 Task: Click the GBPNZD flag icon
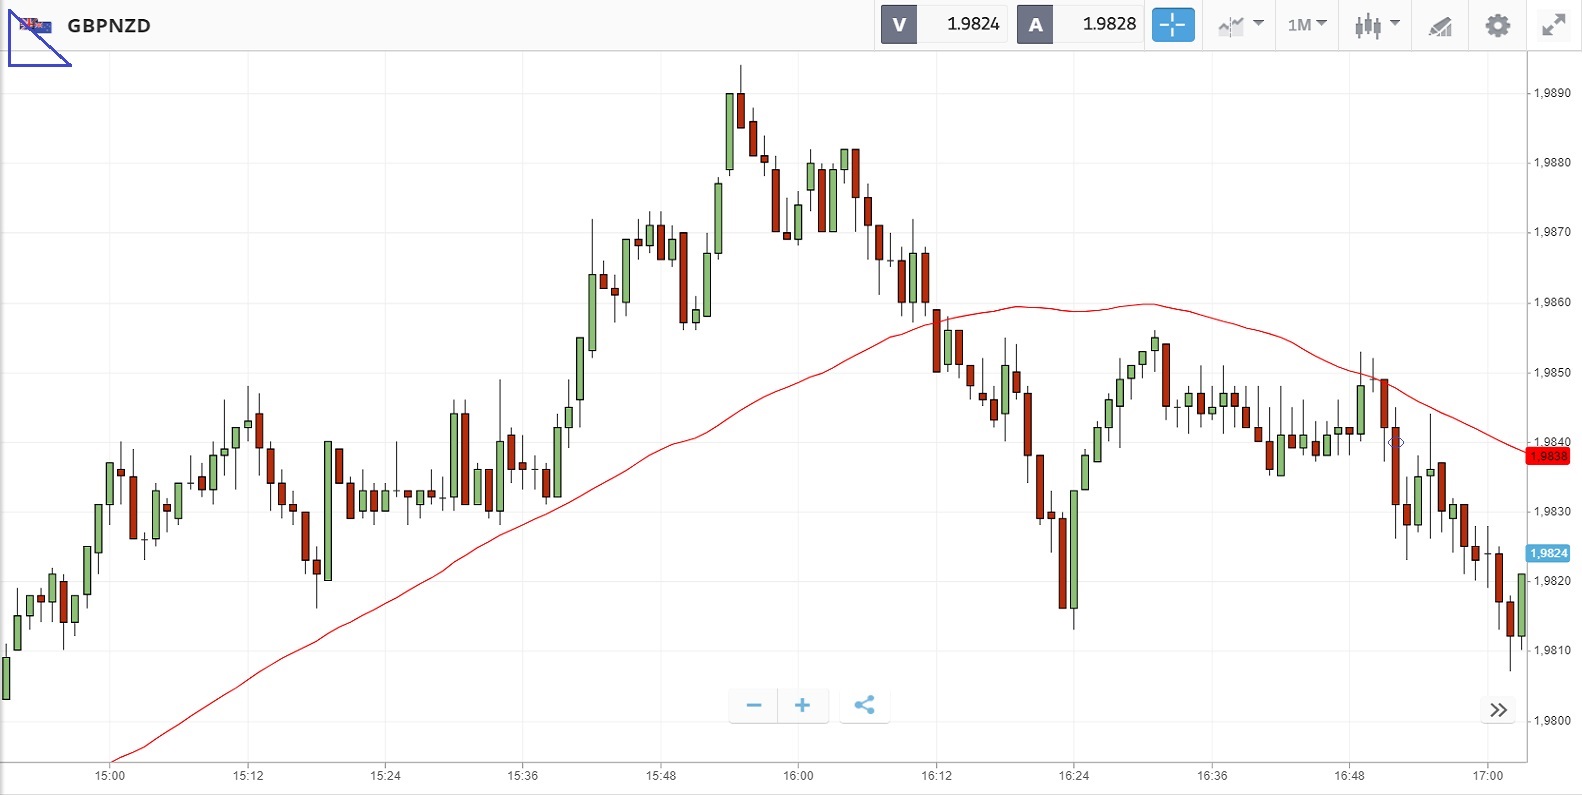36,26
